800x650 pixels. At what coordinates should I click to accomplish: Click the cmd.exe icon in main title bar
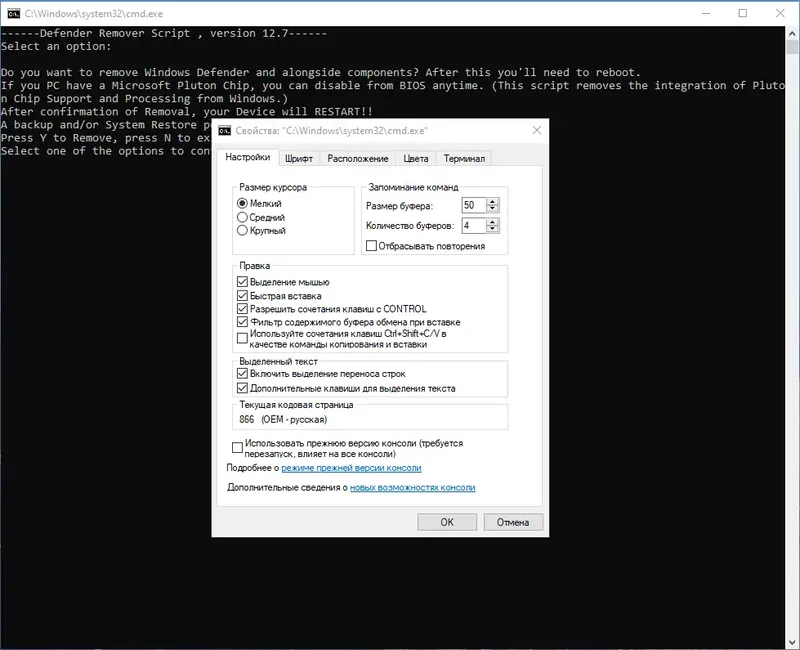tap(14, 14)
